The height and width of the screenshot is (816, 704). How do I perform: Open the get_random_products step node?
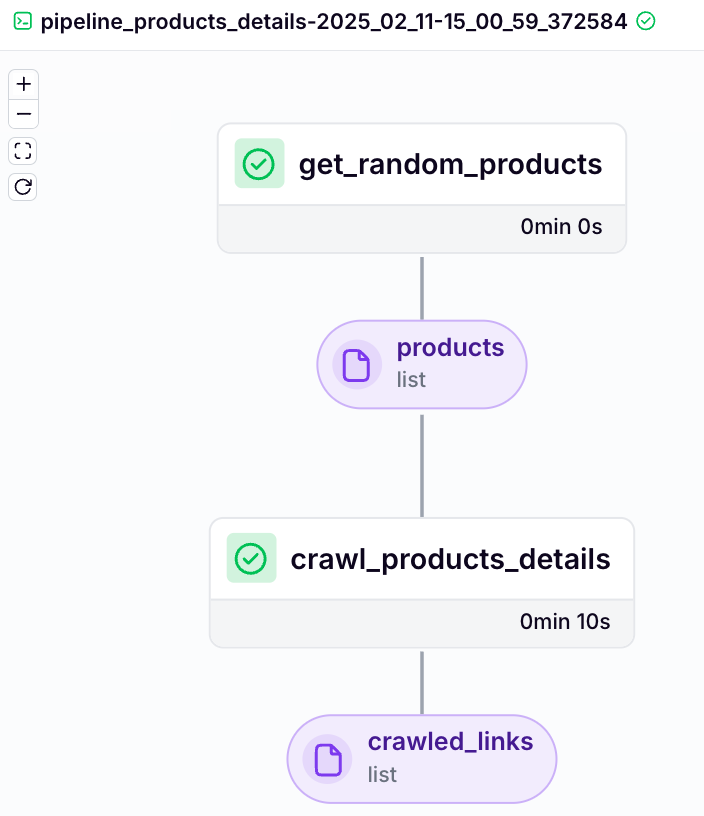coord(422,188)
